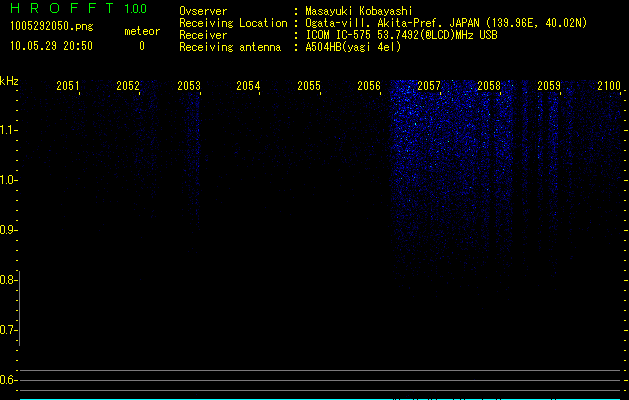The image size is (629, 400).
Task: Click the 2056 time marker
Action: tap(369, 86)
